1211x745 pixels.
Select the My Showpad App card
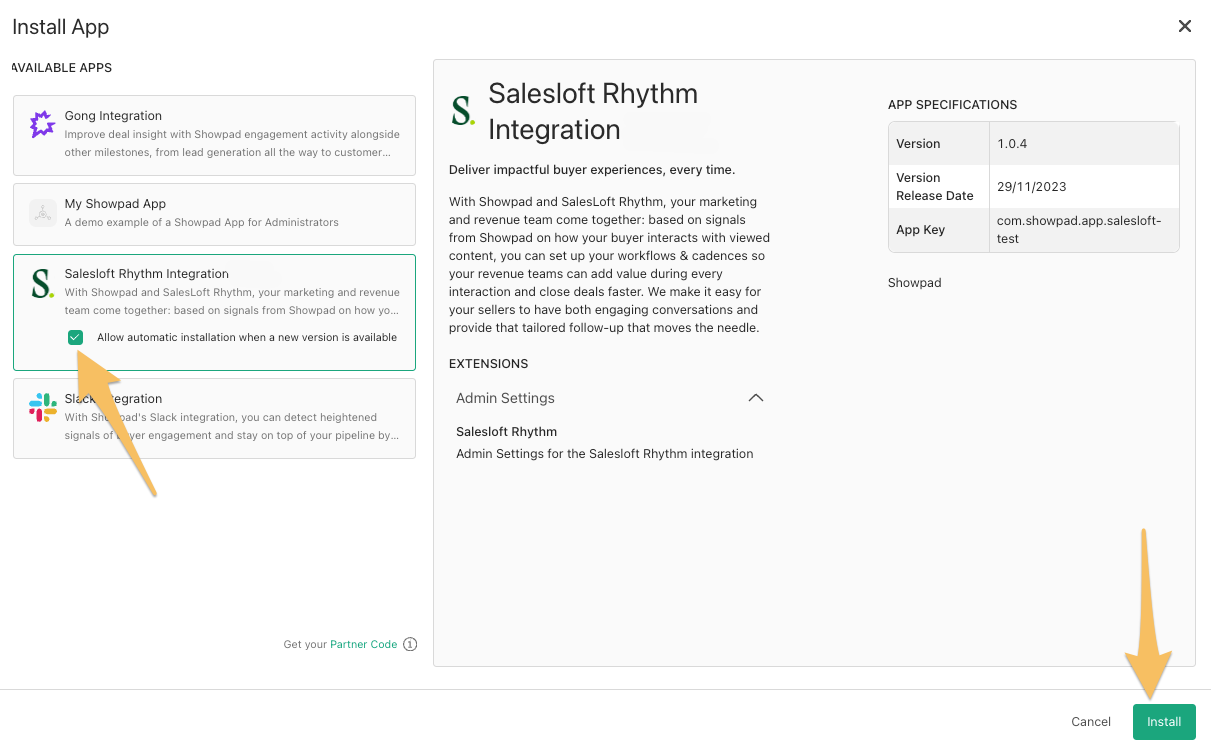214,214
